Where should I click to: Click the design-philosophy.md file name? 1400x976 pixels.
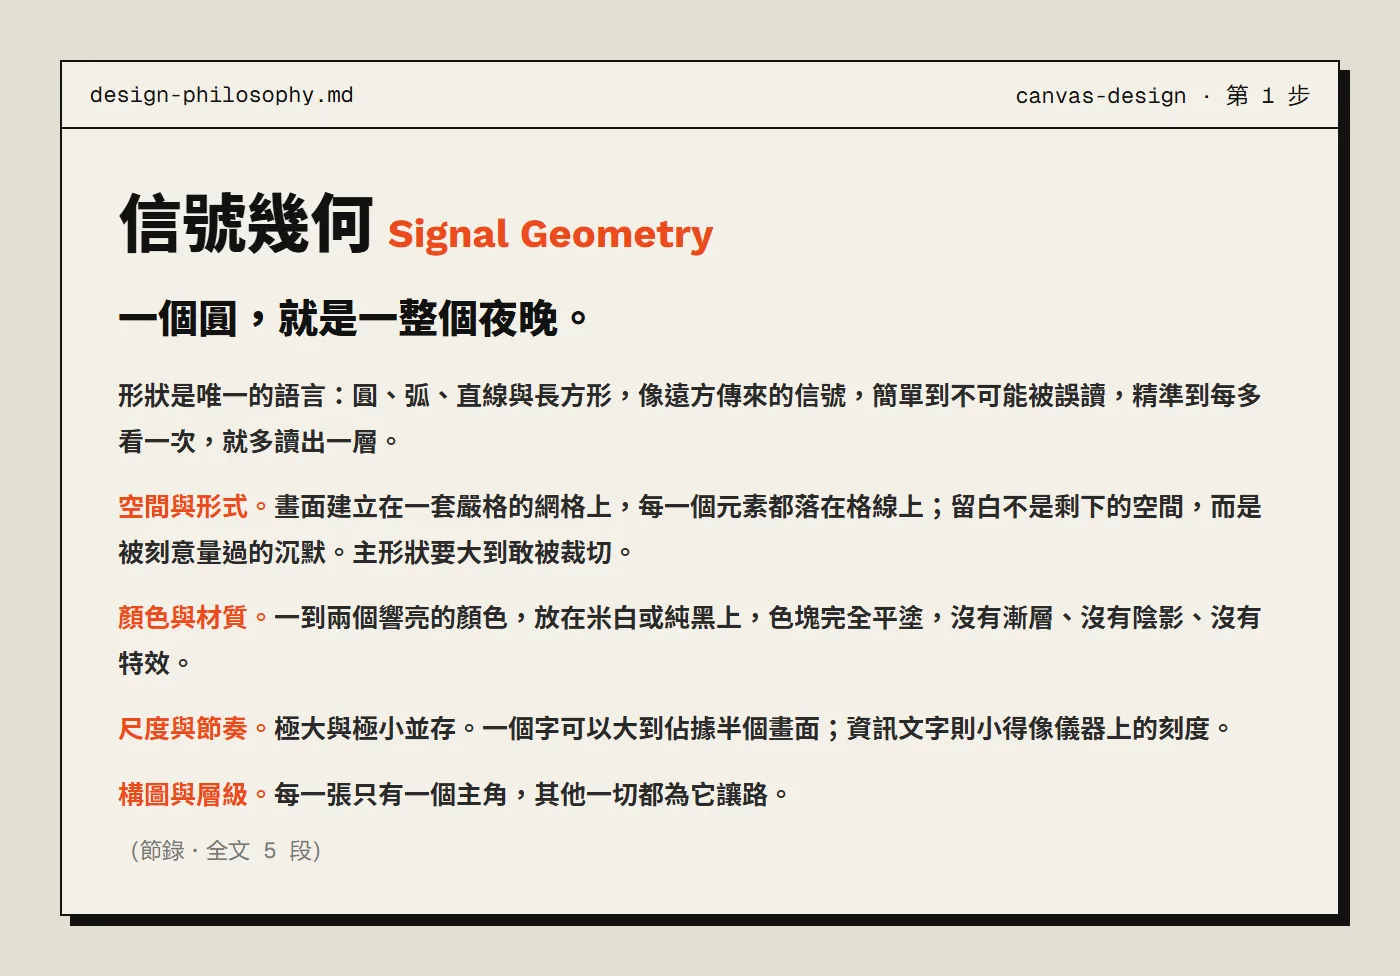221,95
